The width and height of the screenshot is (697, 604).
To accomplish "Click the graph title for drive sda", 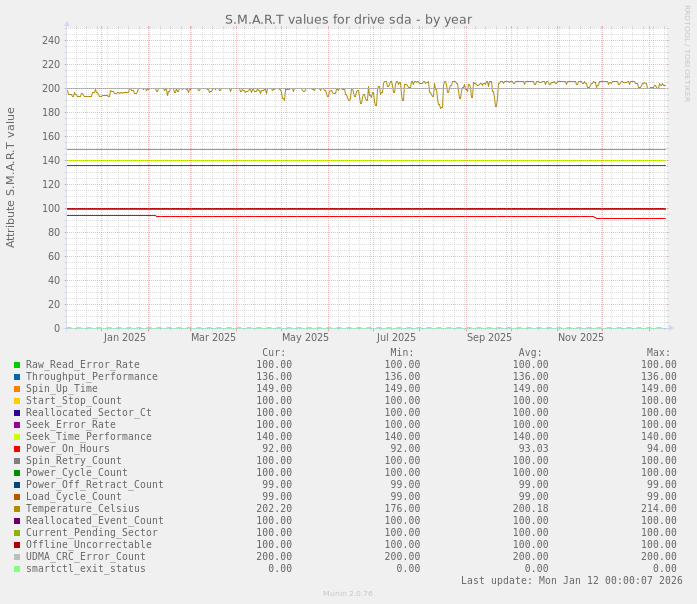I will (348, 20).
